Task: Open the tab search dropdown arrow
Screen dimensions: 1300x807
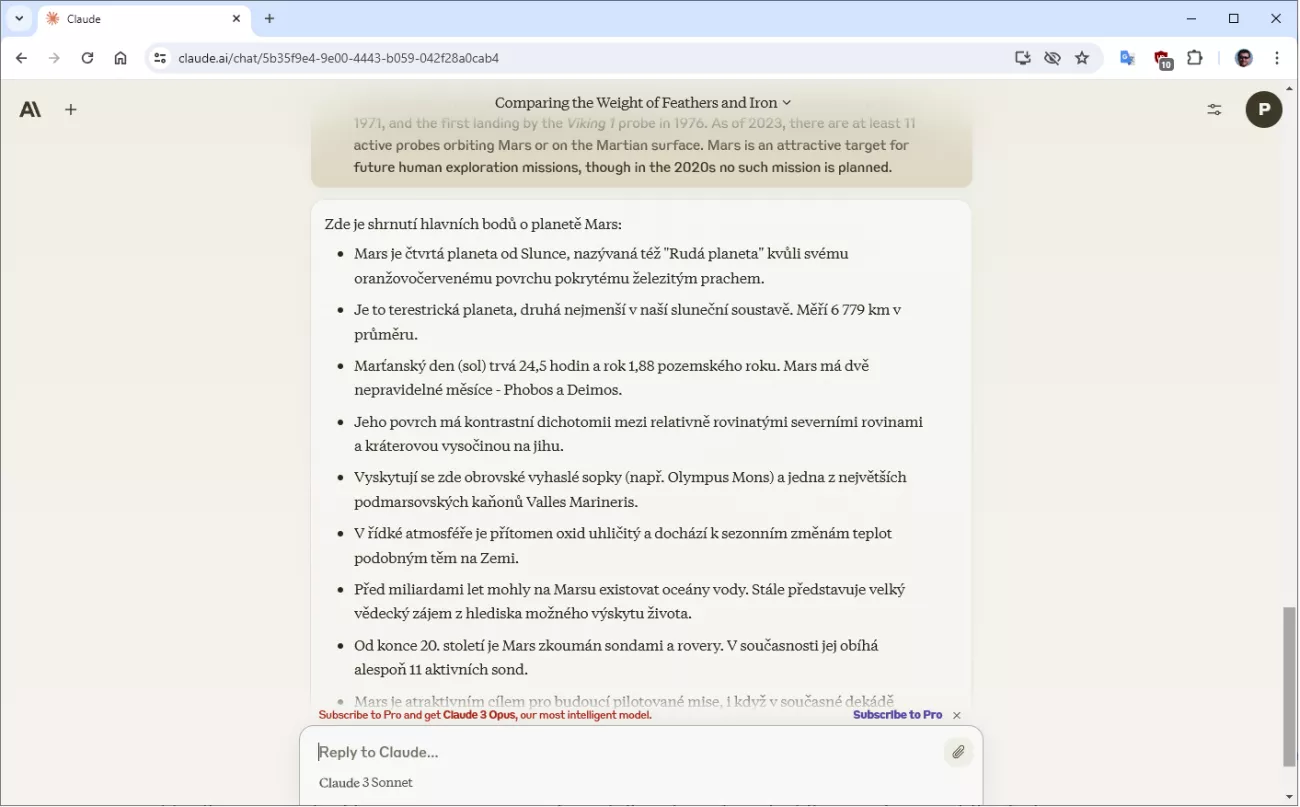Action: (x=19, y=18)
